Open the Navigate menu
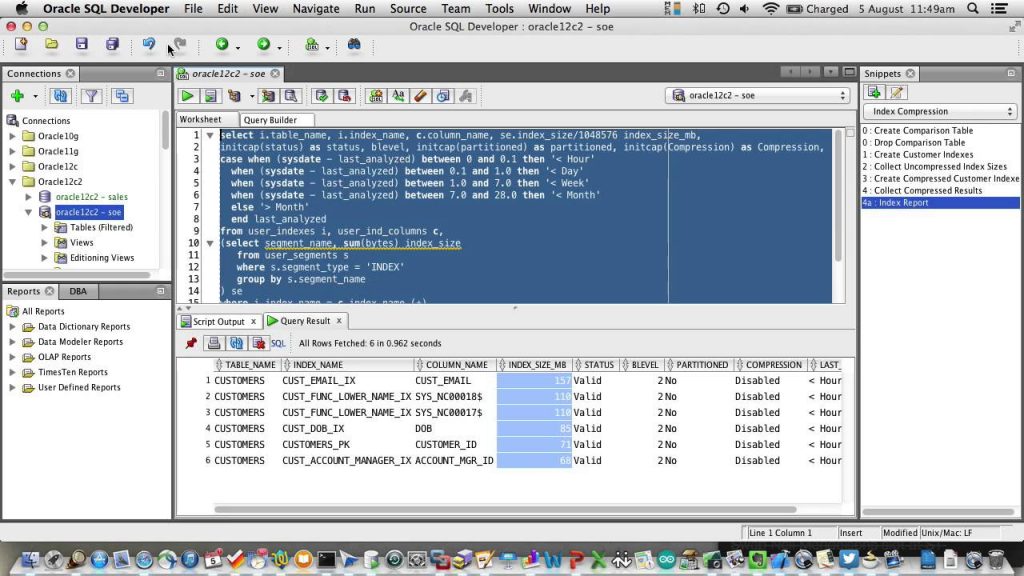Screen dimensions: 1024x576 [315, 8]
